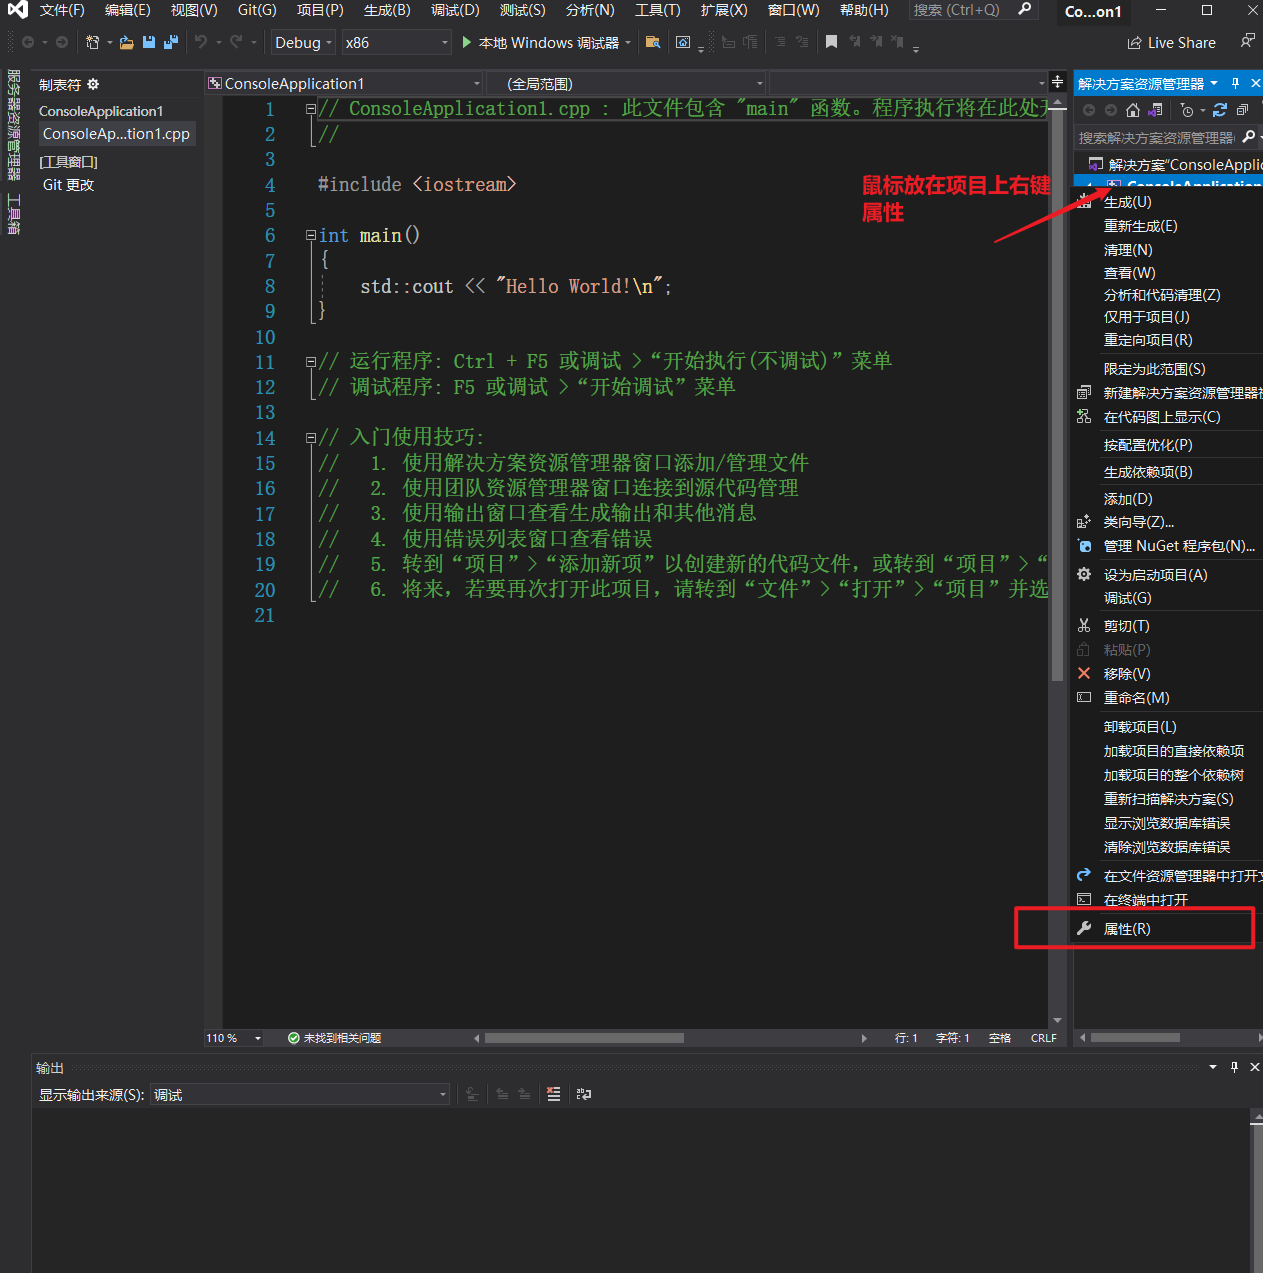Select 属性(R) in the context menu

(1127, 929)
